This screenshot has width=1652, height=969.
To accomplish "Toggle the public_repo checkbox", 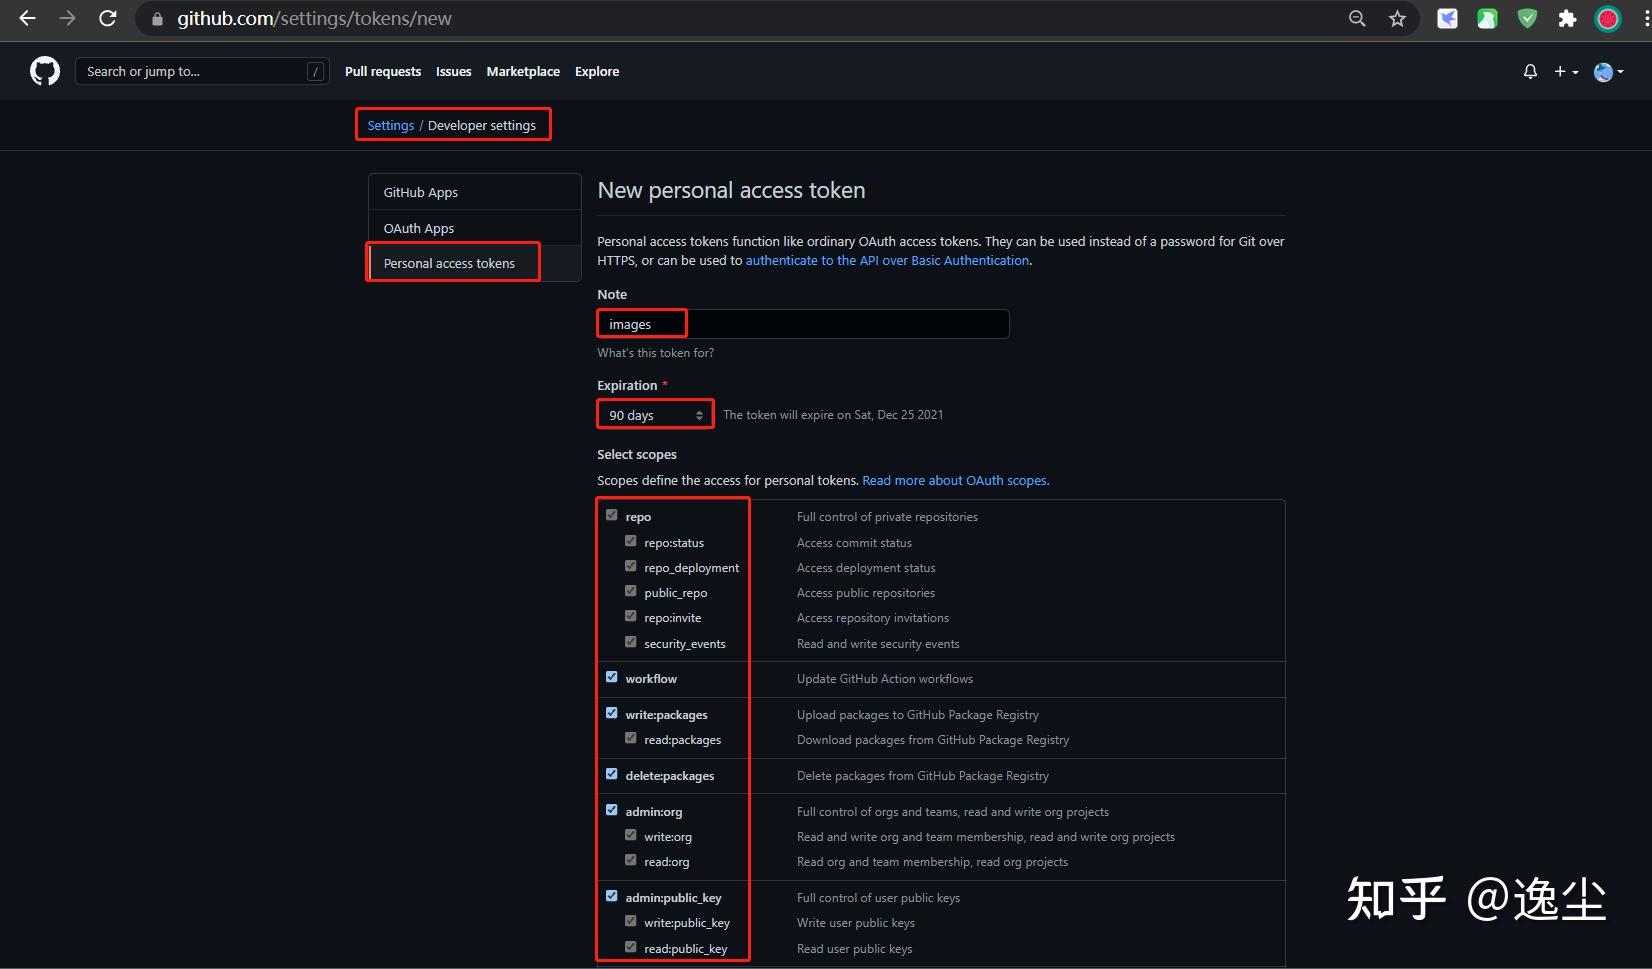I will pos(631,591).
